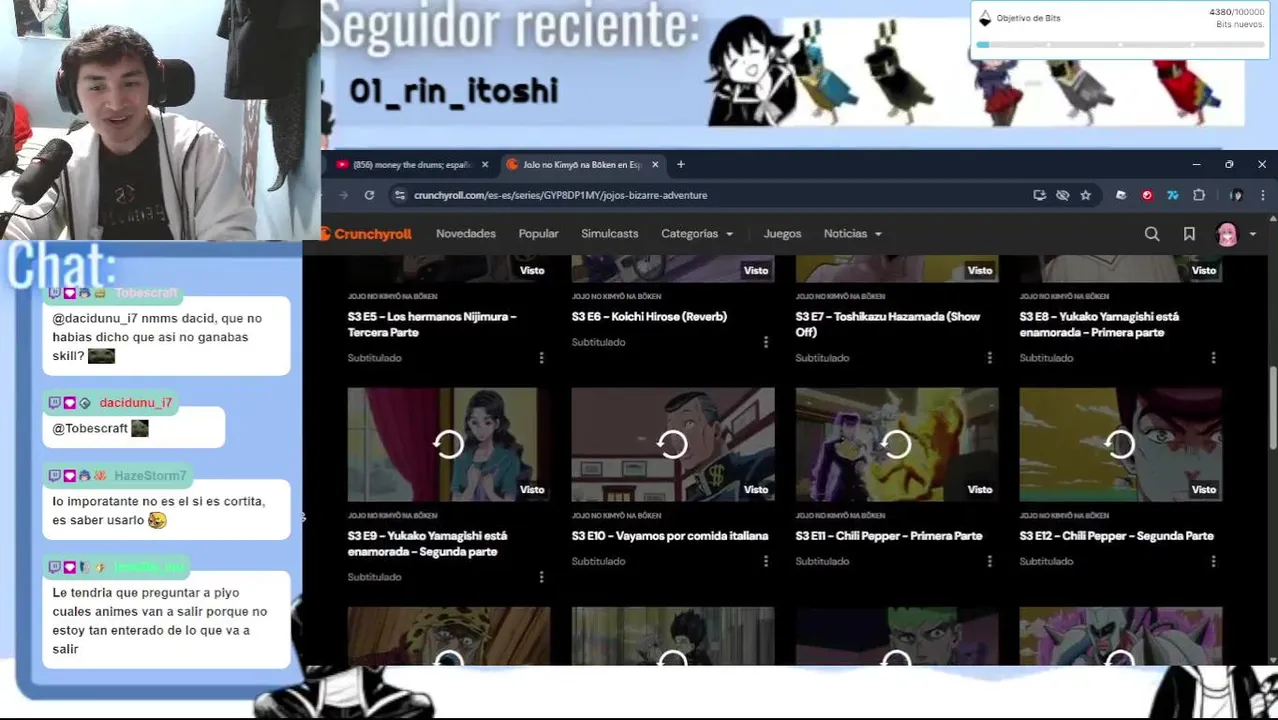Open the Novedades menu item
The width and height of the screenshot is (1278, 720).
coord(466,234)
